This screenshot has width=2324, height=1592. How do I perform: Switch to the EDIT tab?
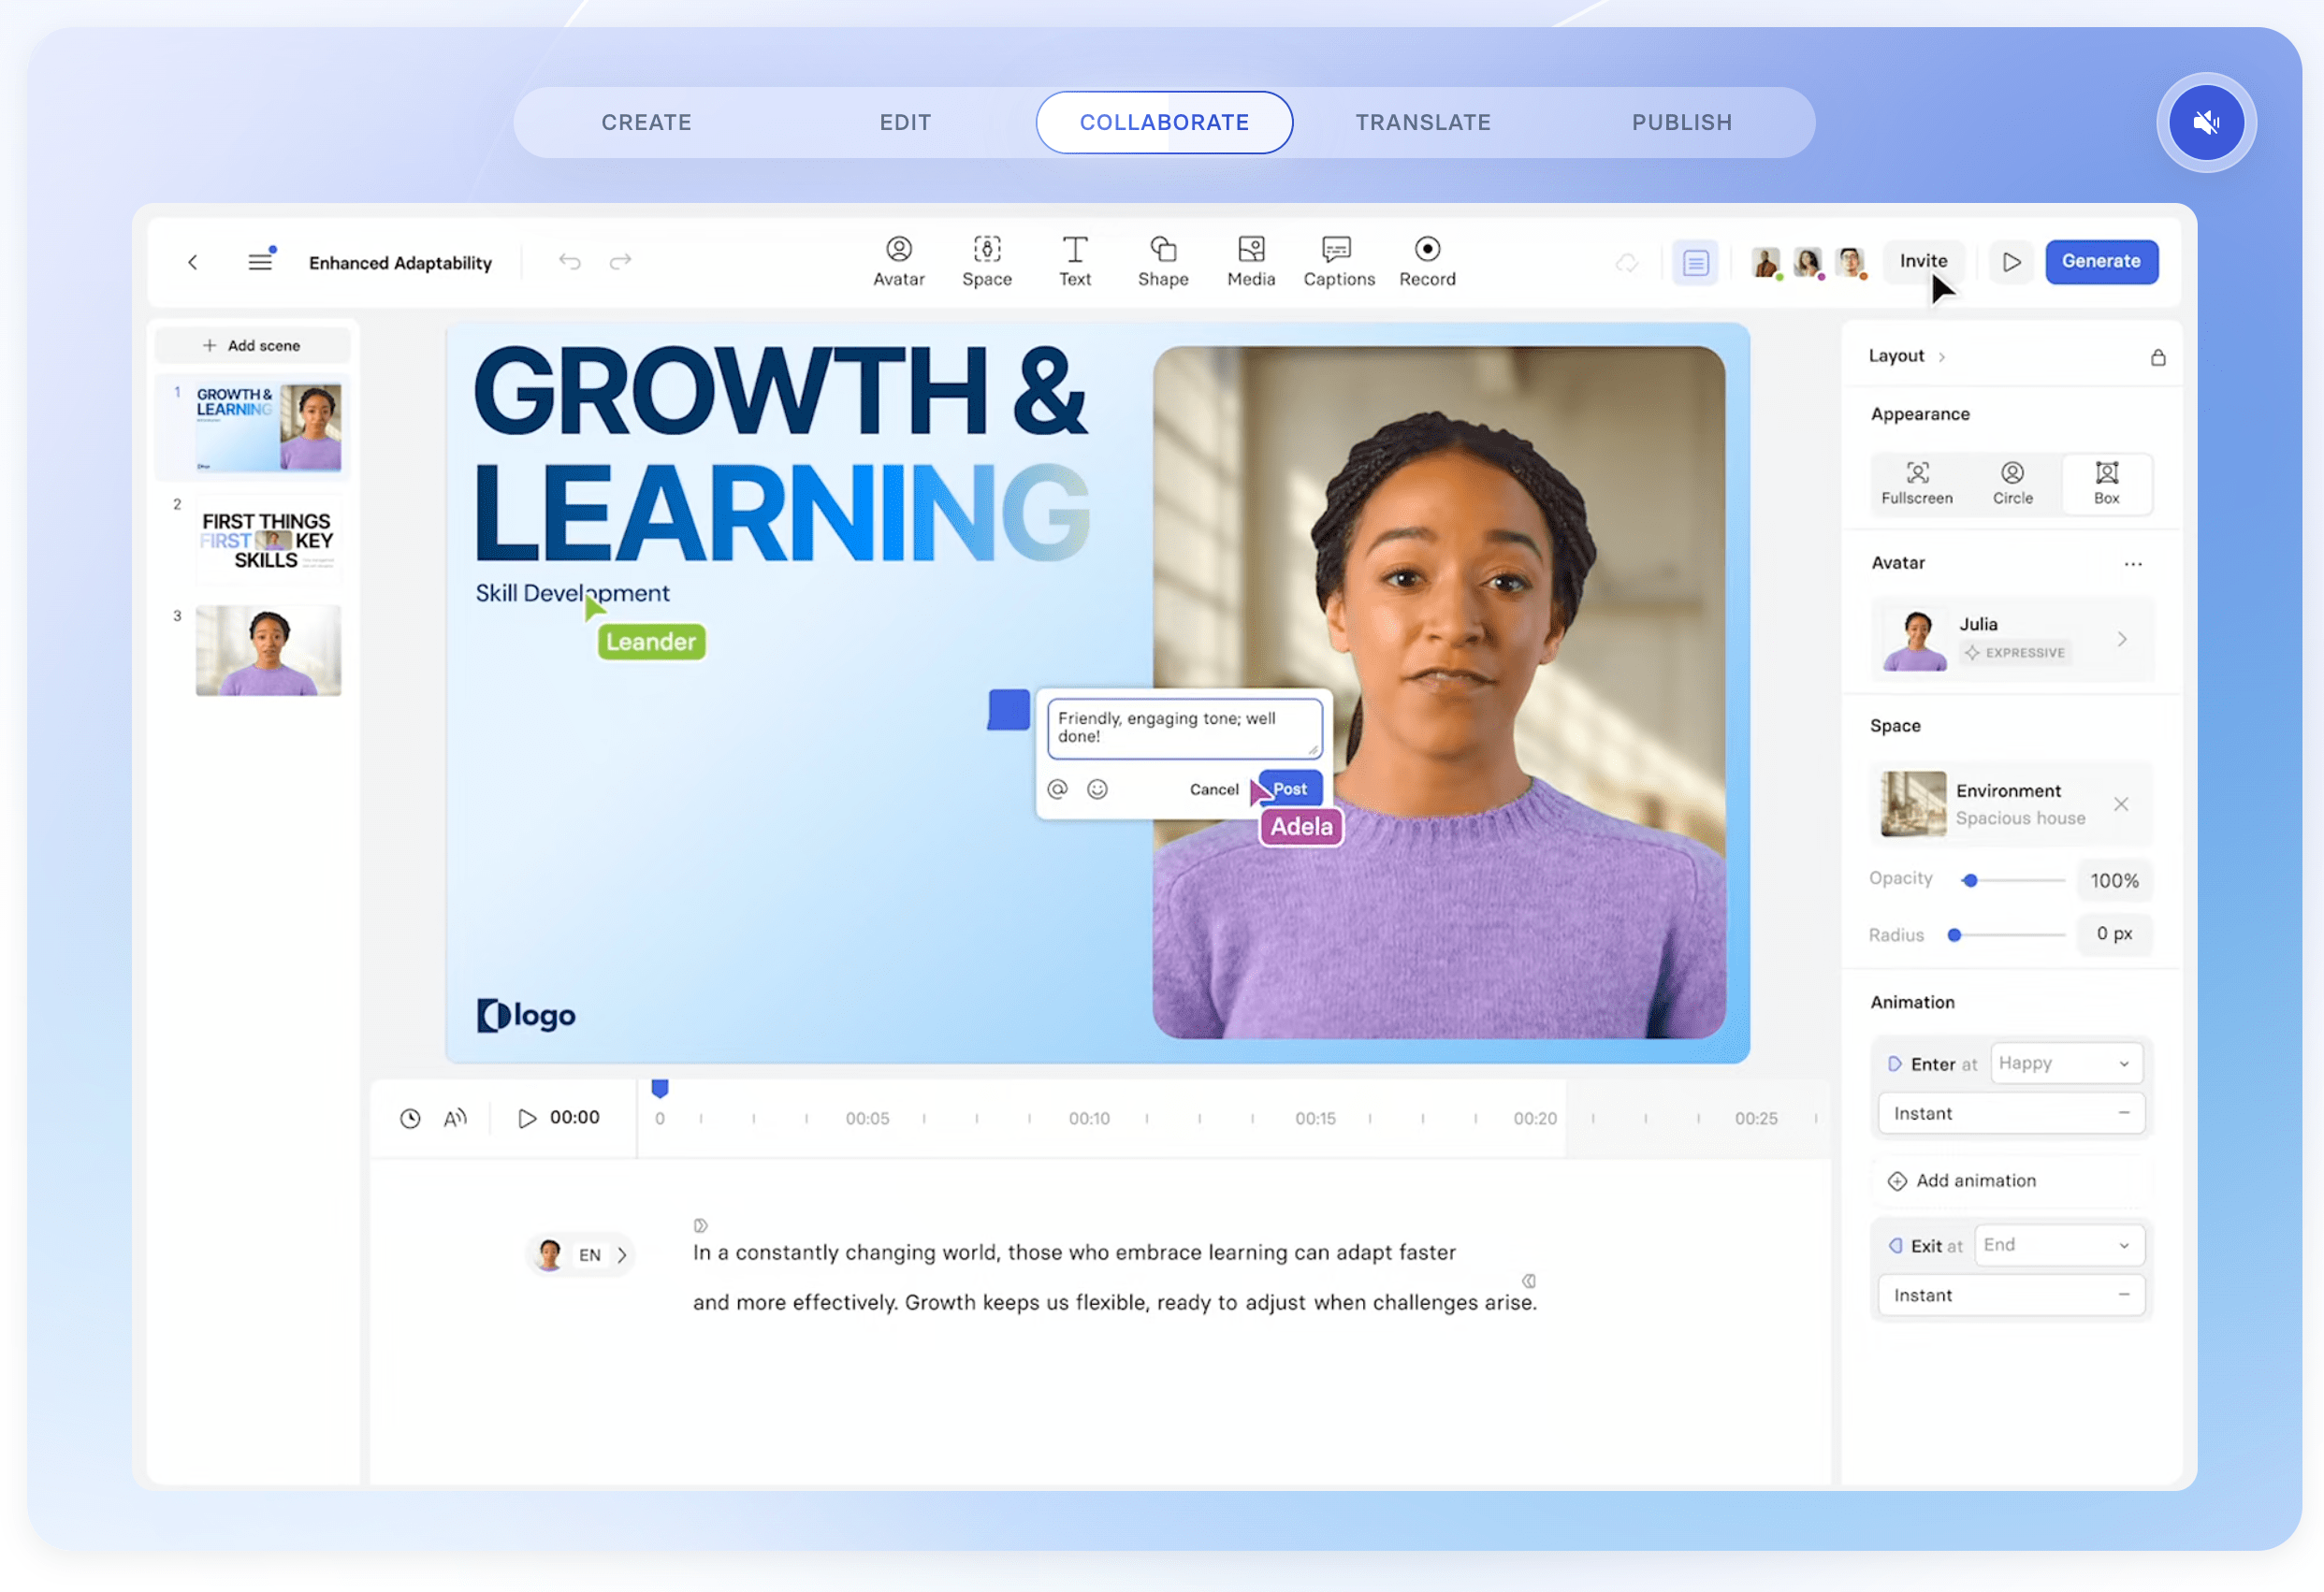(x=905, y=122)
